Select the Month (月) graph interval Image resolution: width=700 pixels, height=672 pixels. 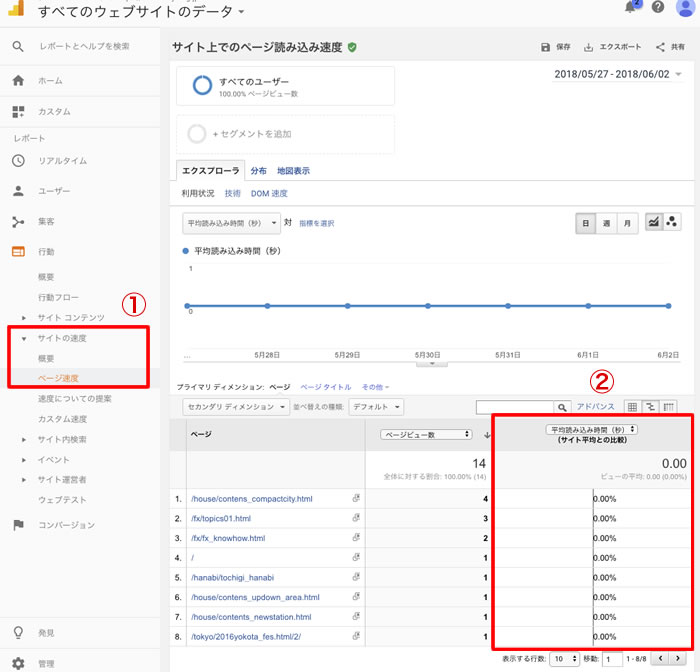(x=627, y=223)
